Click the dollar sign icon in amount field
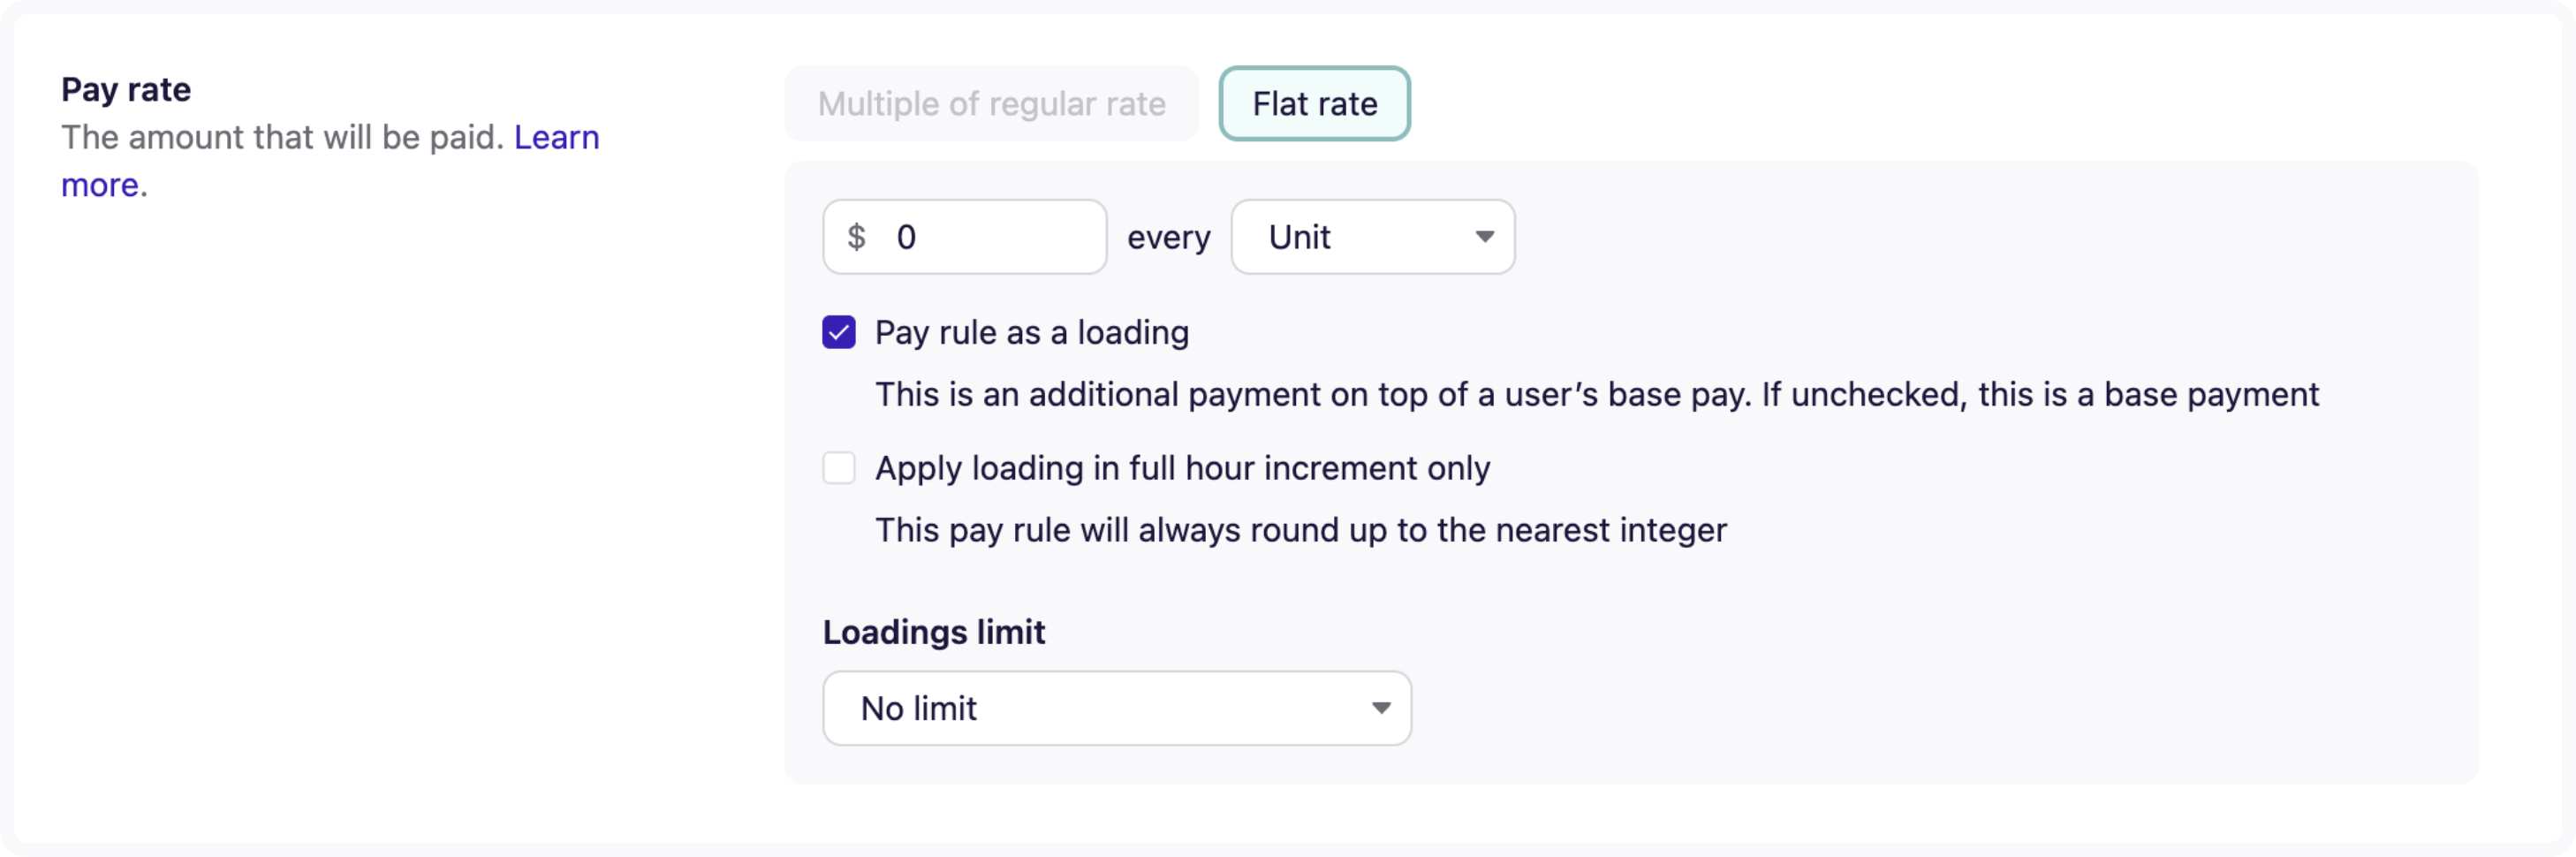The image size is (2576, 857). tap(856, 237)
